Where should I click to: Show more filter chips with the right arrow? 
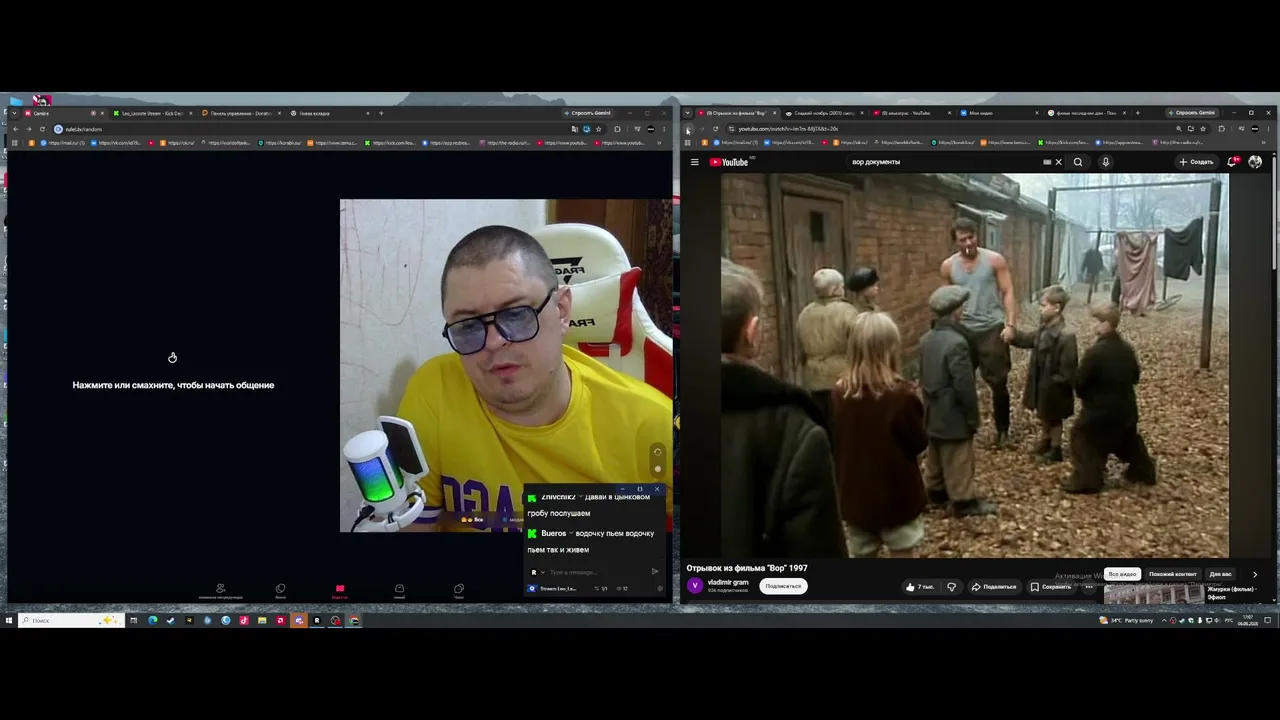click(x=1255, y=574)
